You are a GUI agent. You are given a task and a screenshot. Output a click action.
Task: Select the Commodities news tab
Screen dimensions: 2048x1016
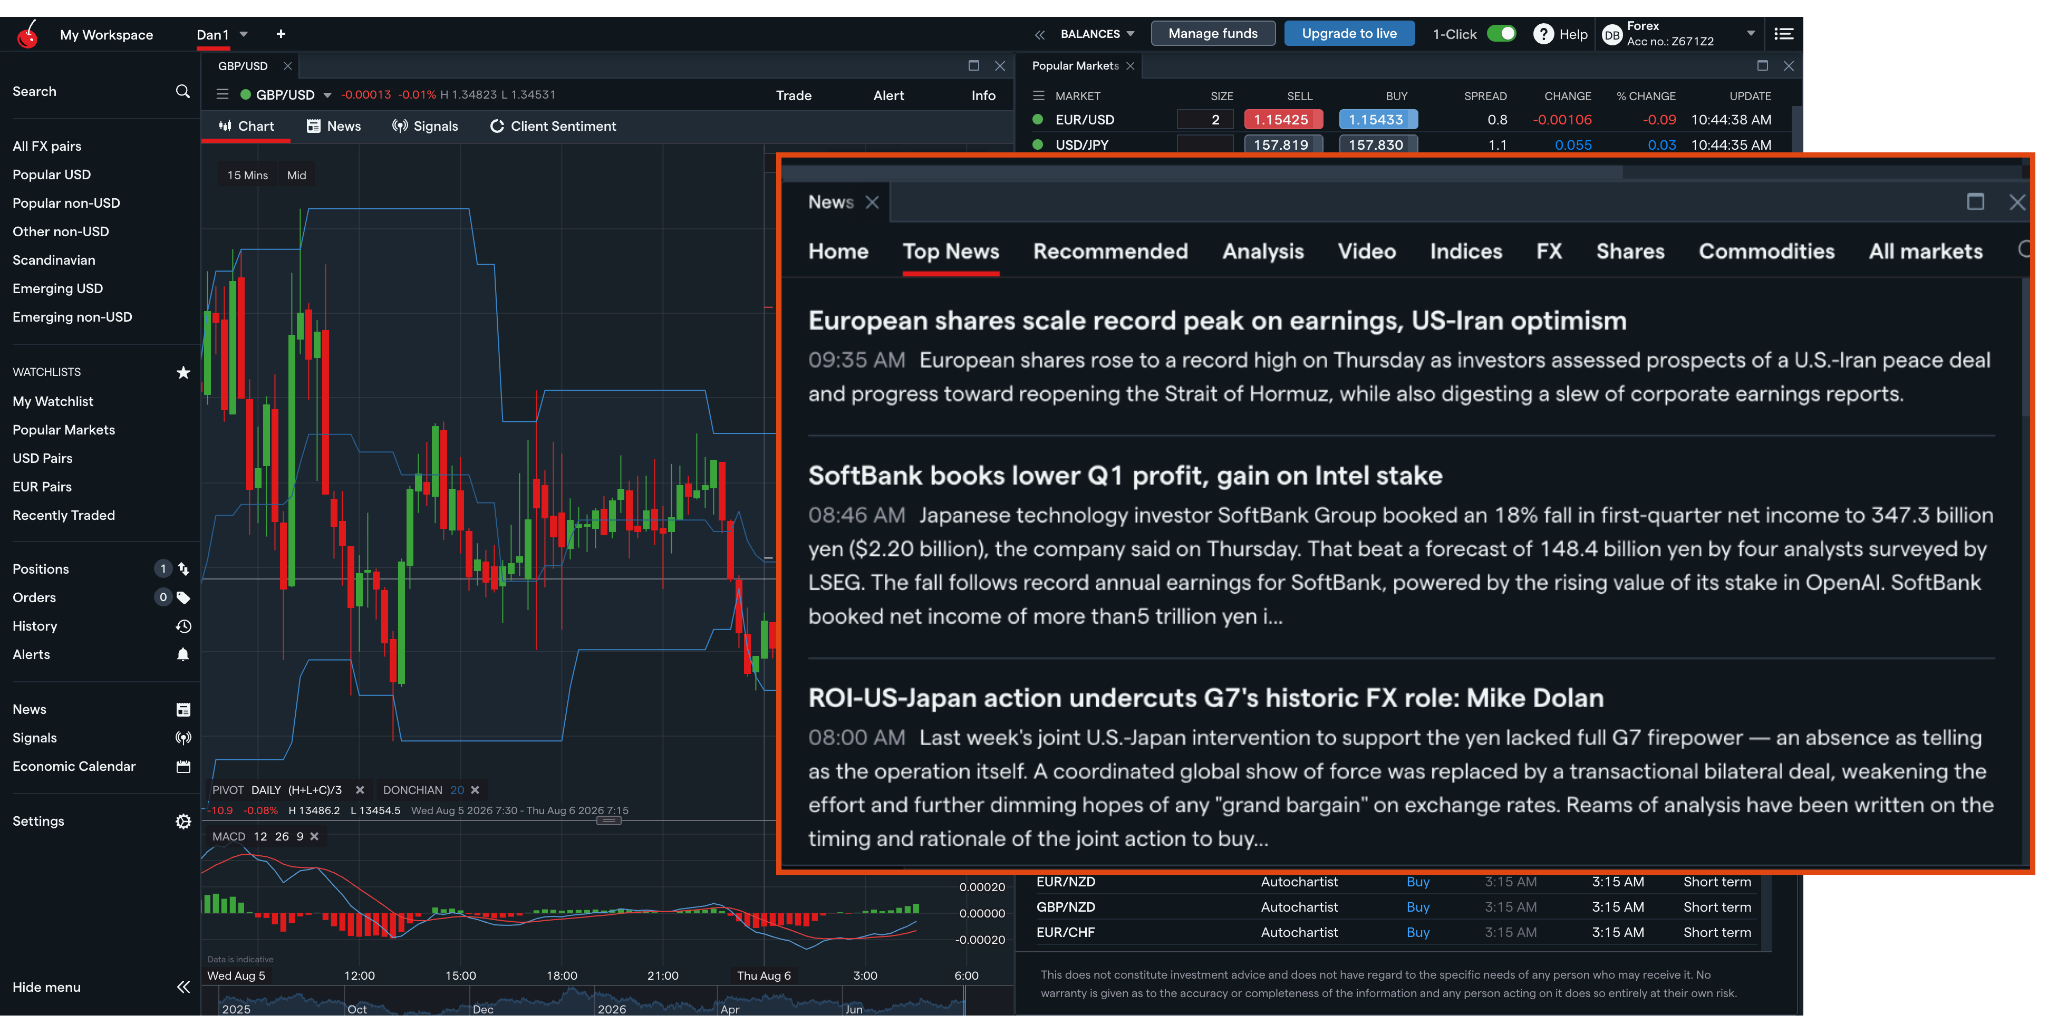tap(1766, 252)
